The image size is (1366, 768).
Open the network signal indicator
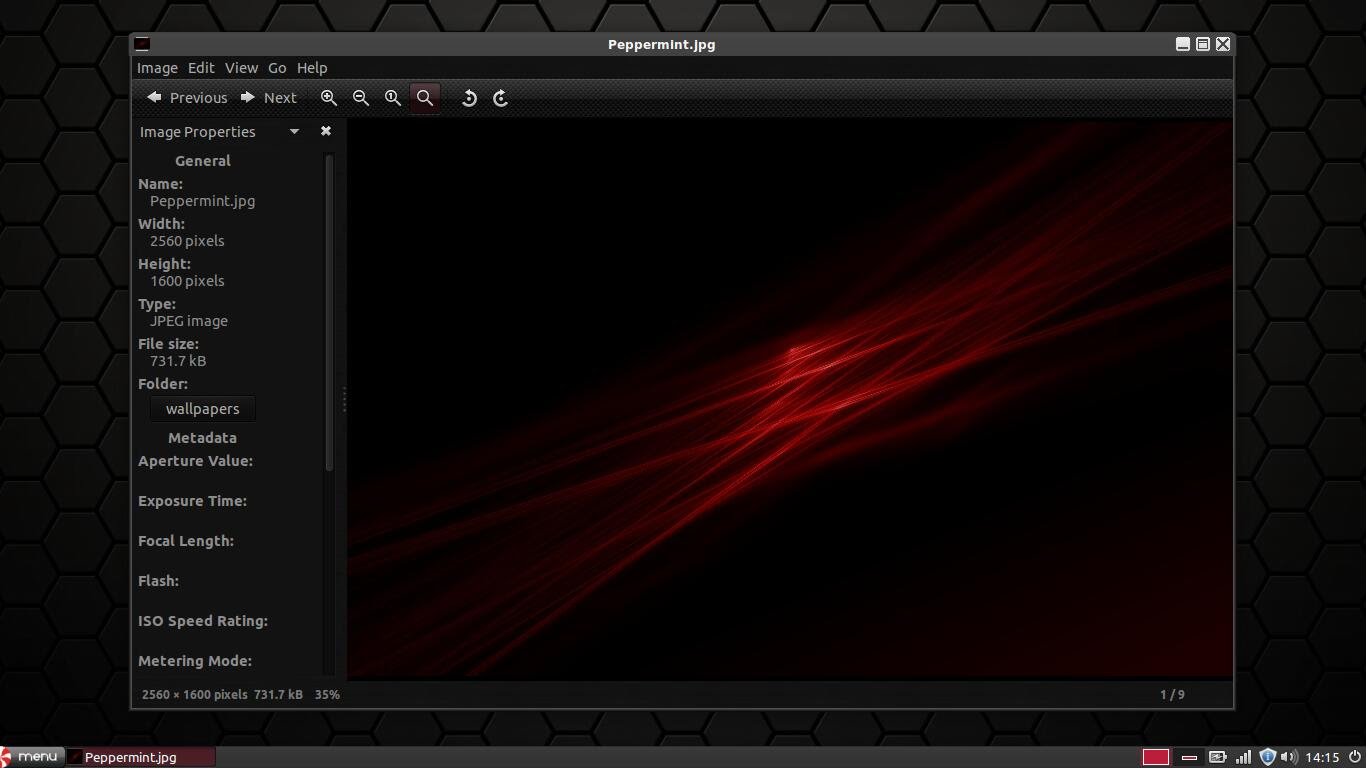(1243, 757)
